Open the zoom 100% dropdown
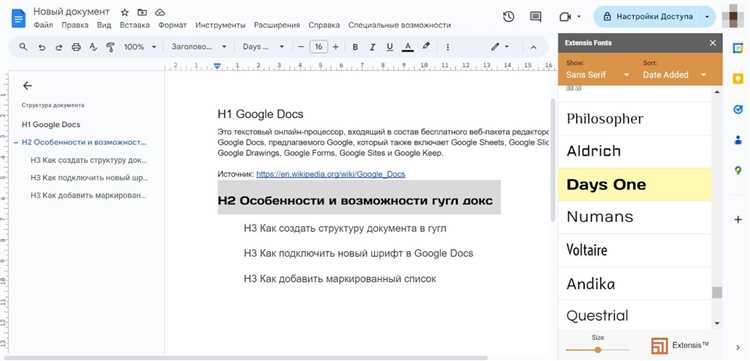This screenshot has height=361, width=750. tap(140, 47)
